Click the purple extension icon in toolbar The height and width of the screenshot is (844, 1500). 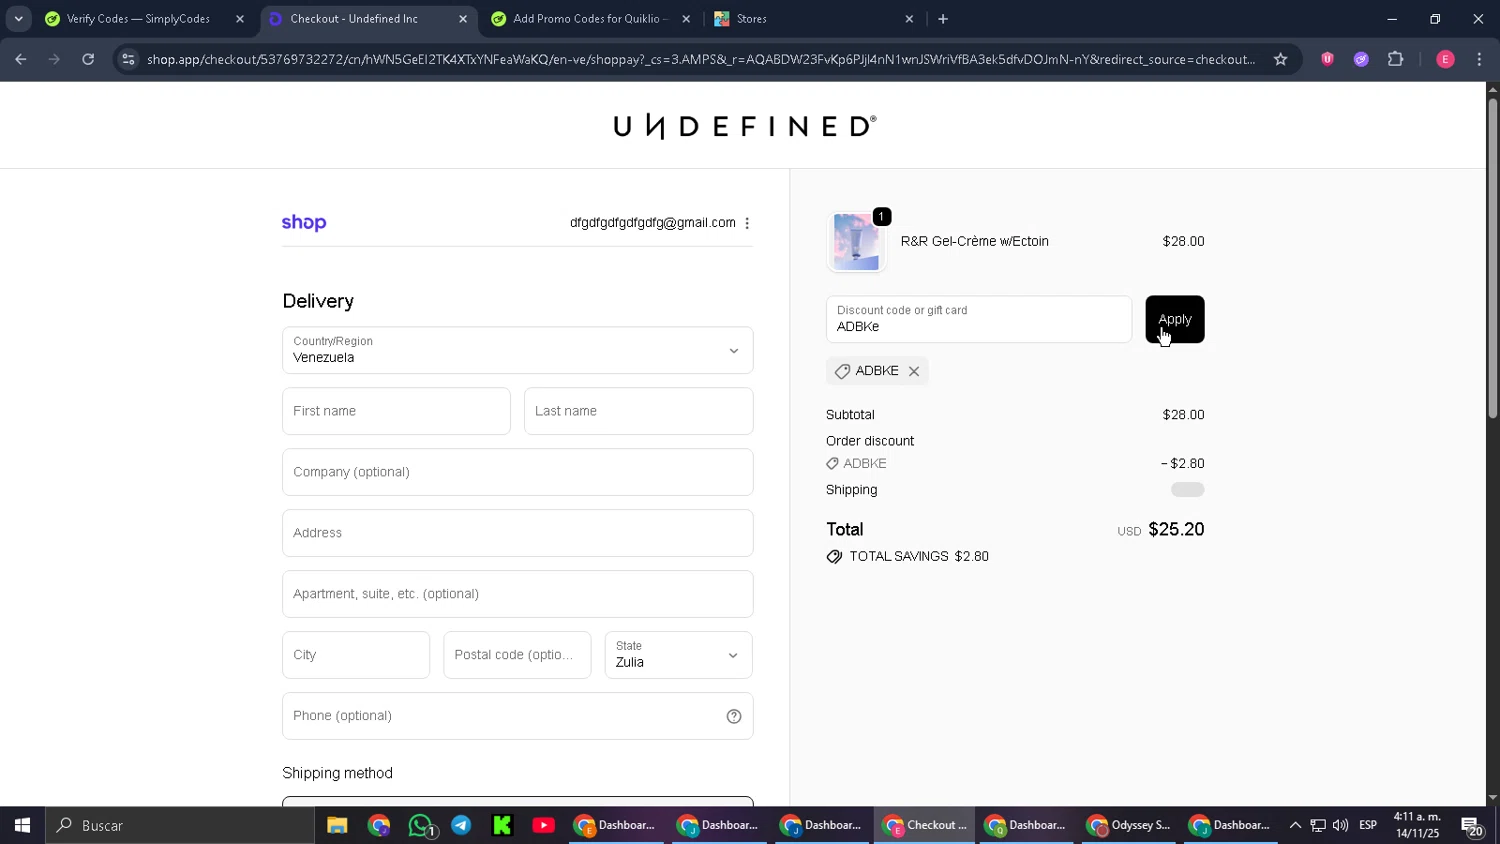pyautogui.click(x=1361, y=59)
